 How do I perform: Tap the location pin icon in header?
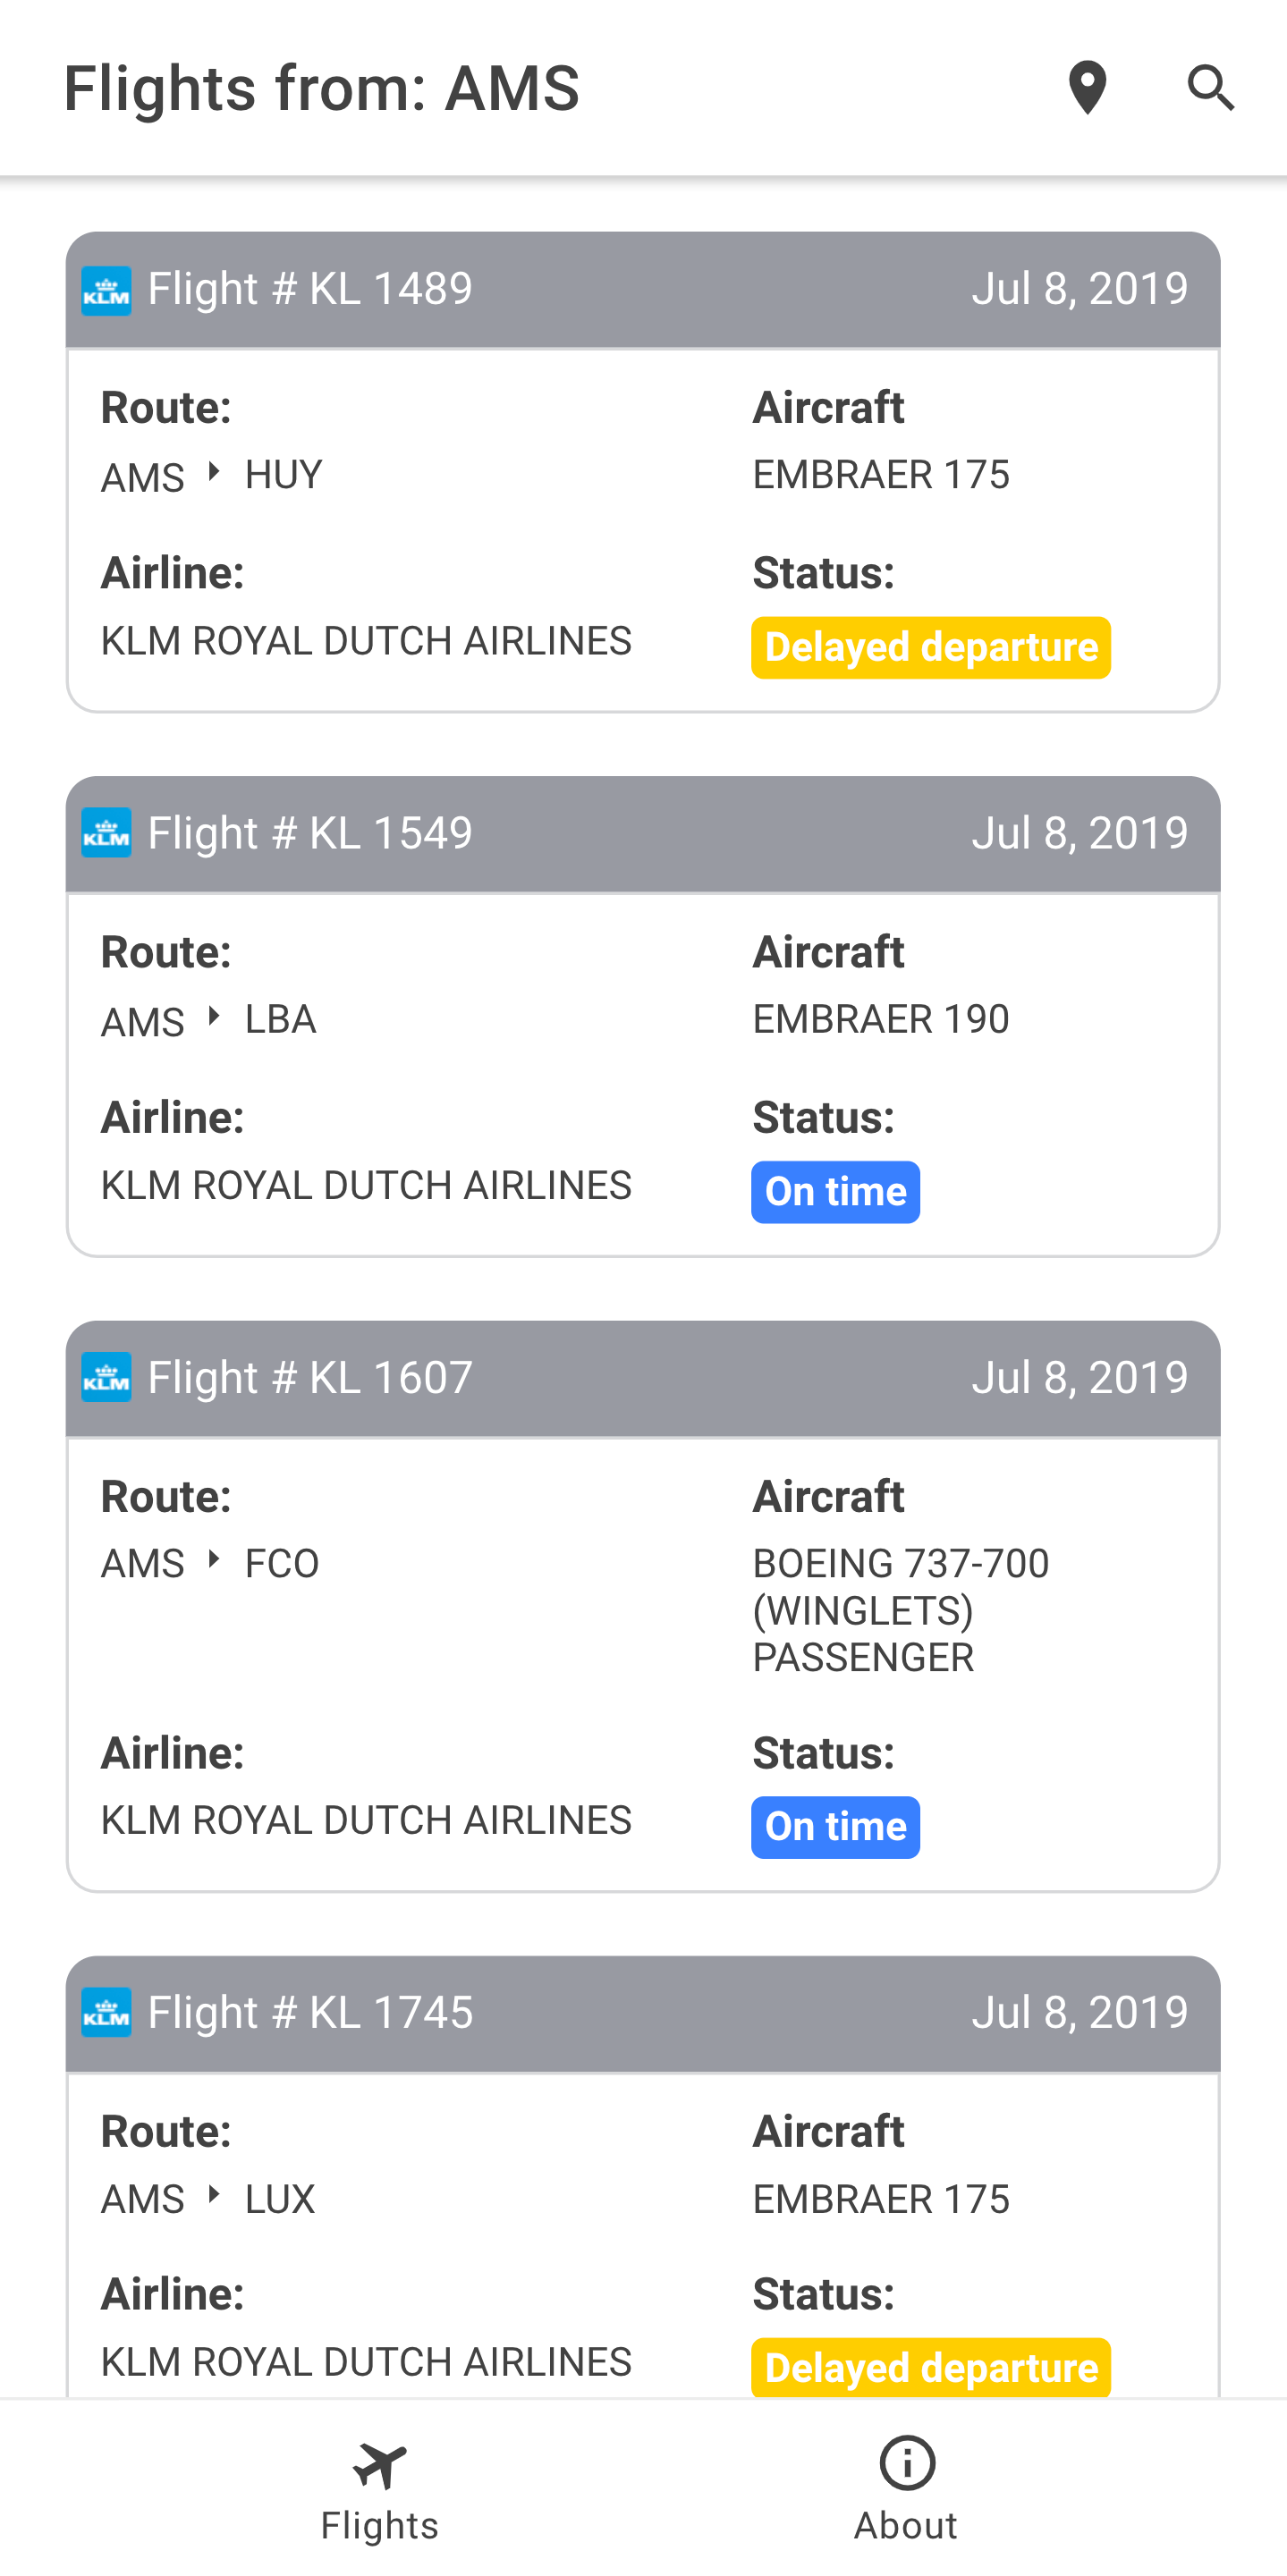(x=1087, y=88)
